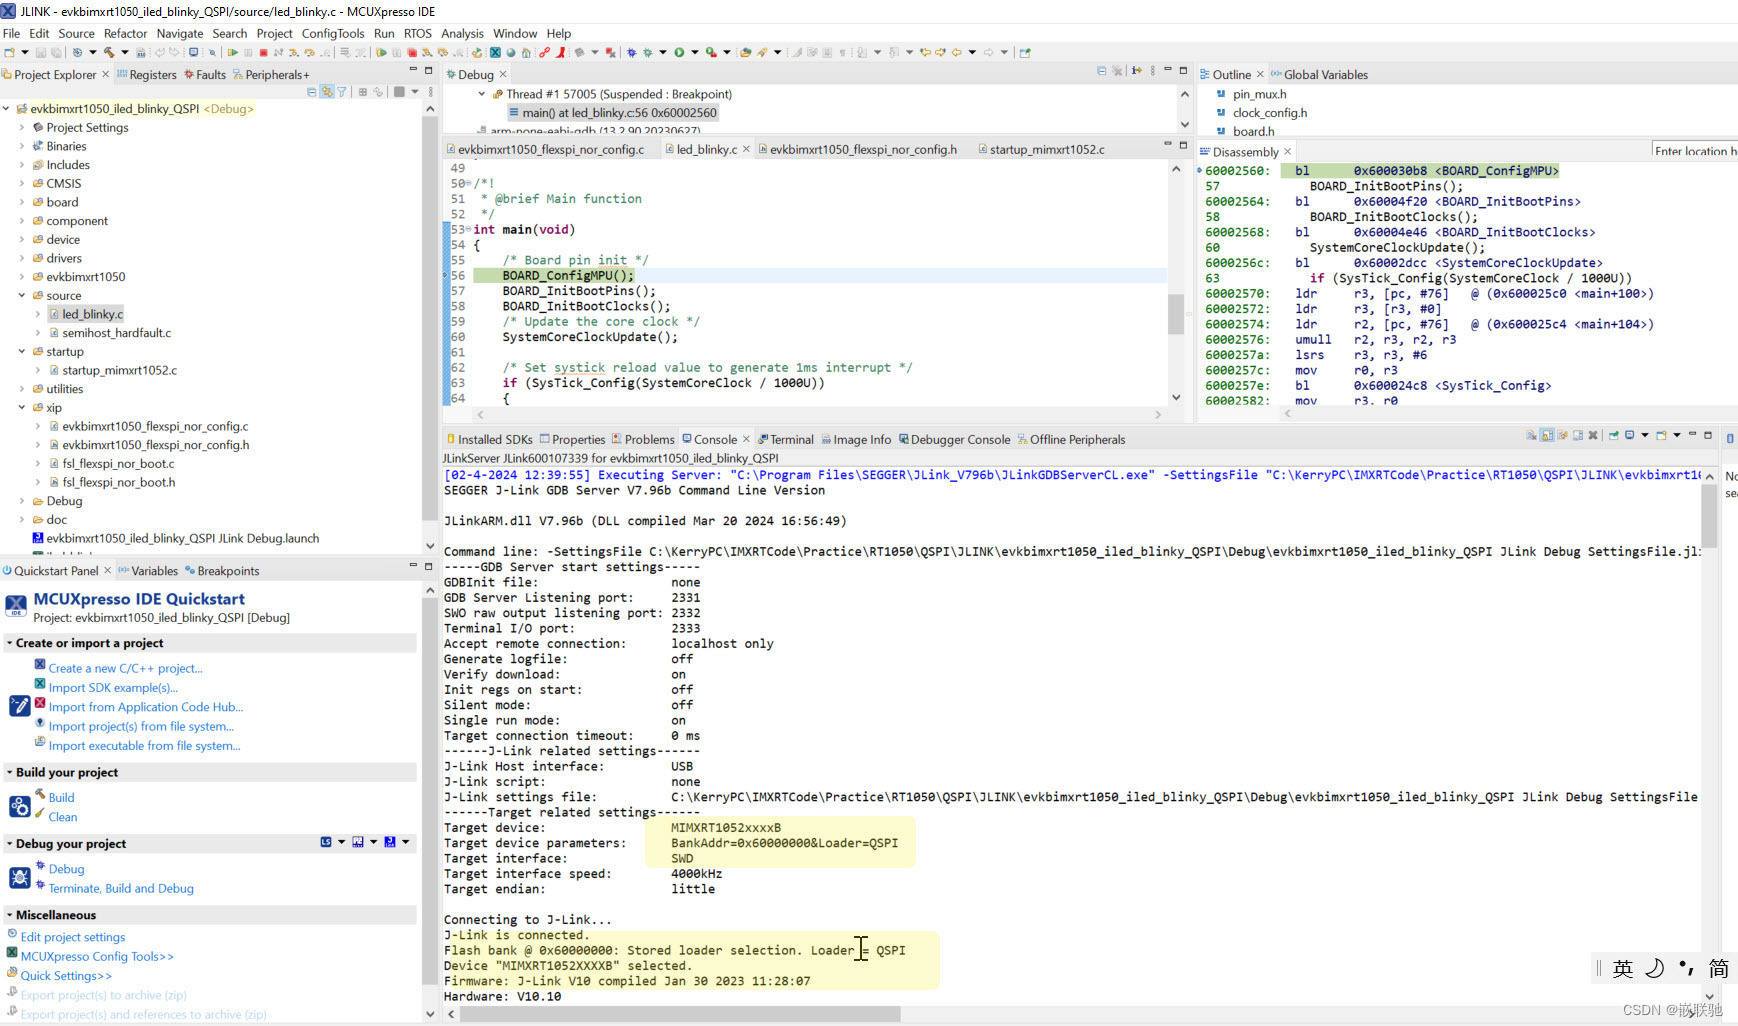This screenshot has width=1738, height=1026.
Task: Click the filter icon in Project Explorer
Action: (341, 92)
